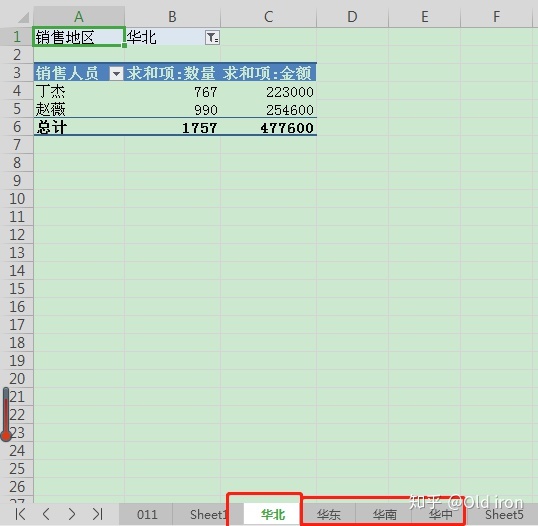This screenshot has width=538, height=526.
Task: Switch to the Sheet5 tab
Action: (504, 515)
